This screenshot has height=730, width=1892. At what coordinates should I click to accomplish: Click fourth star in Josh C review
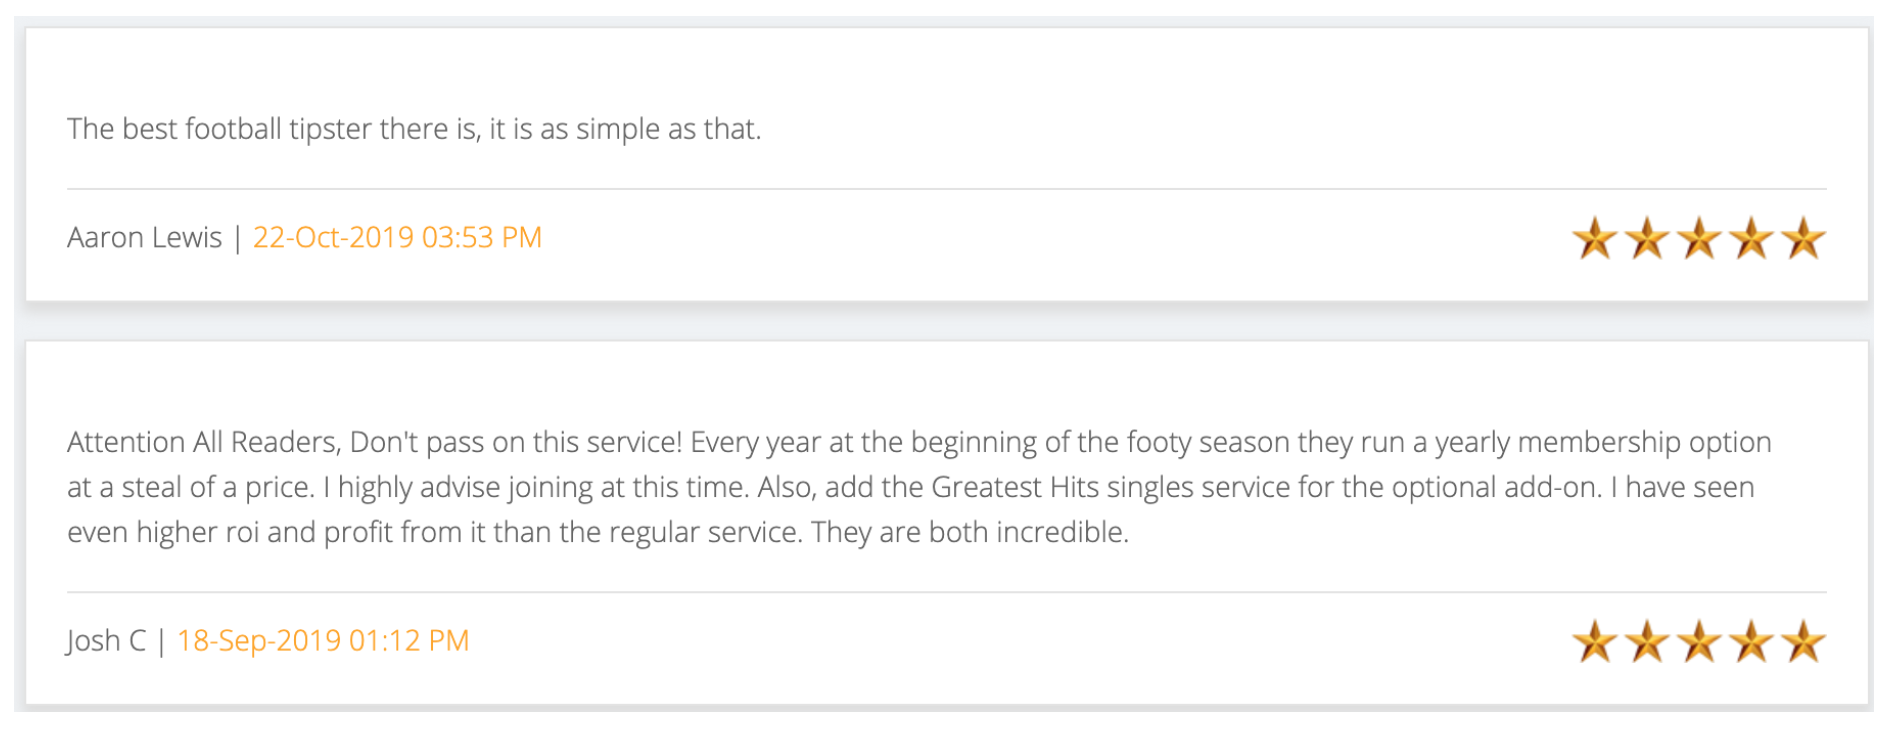(1751, 642)
